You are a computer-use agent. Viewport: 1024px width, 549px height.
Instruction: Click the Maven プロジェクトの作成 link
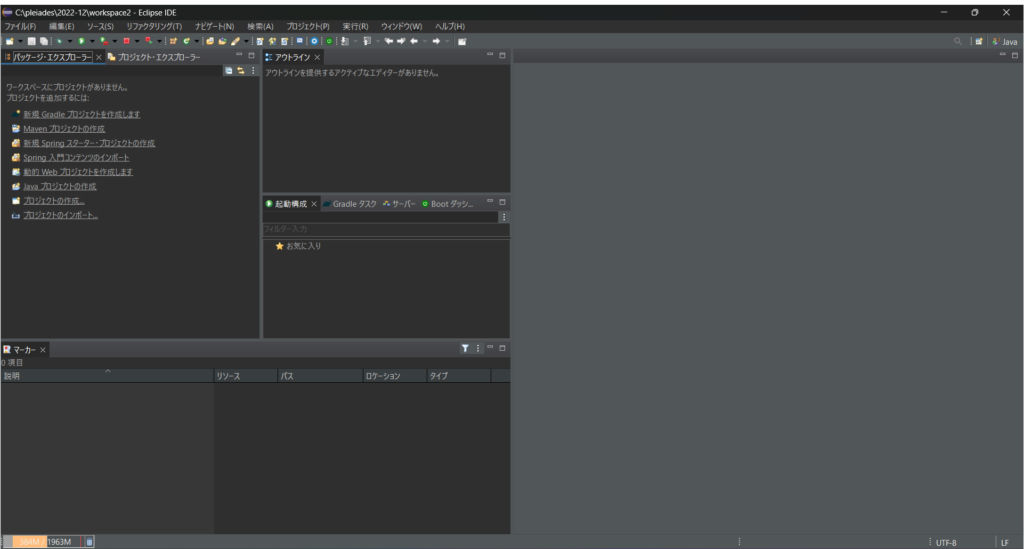click(64, 129)
